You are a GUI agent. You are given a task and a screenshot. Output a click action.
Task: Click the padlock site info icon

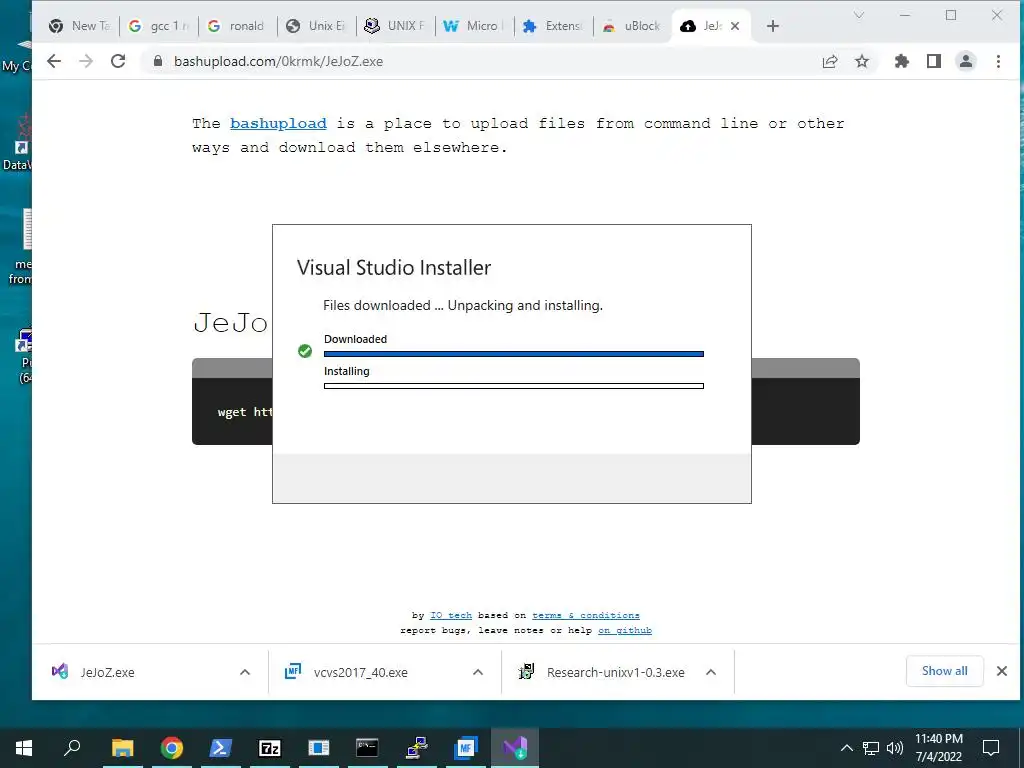pyautogui.click(x=157, y=61)
